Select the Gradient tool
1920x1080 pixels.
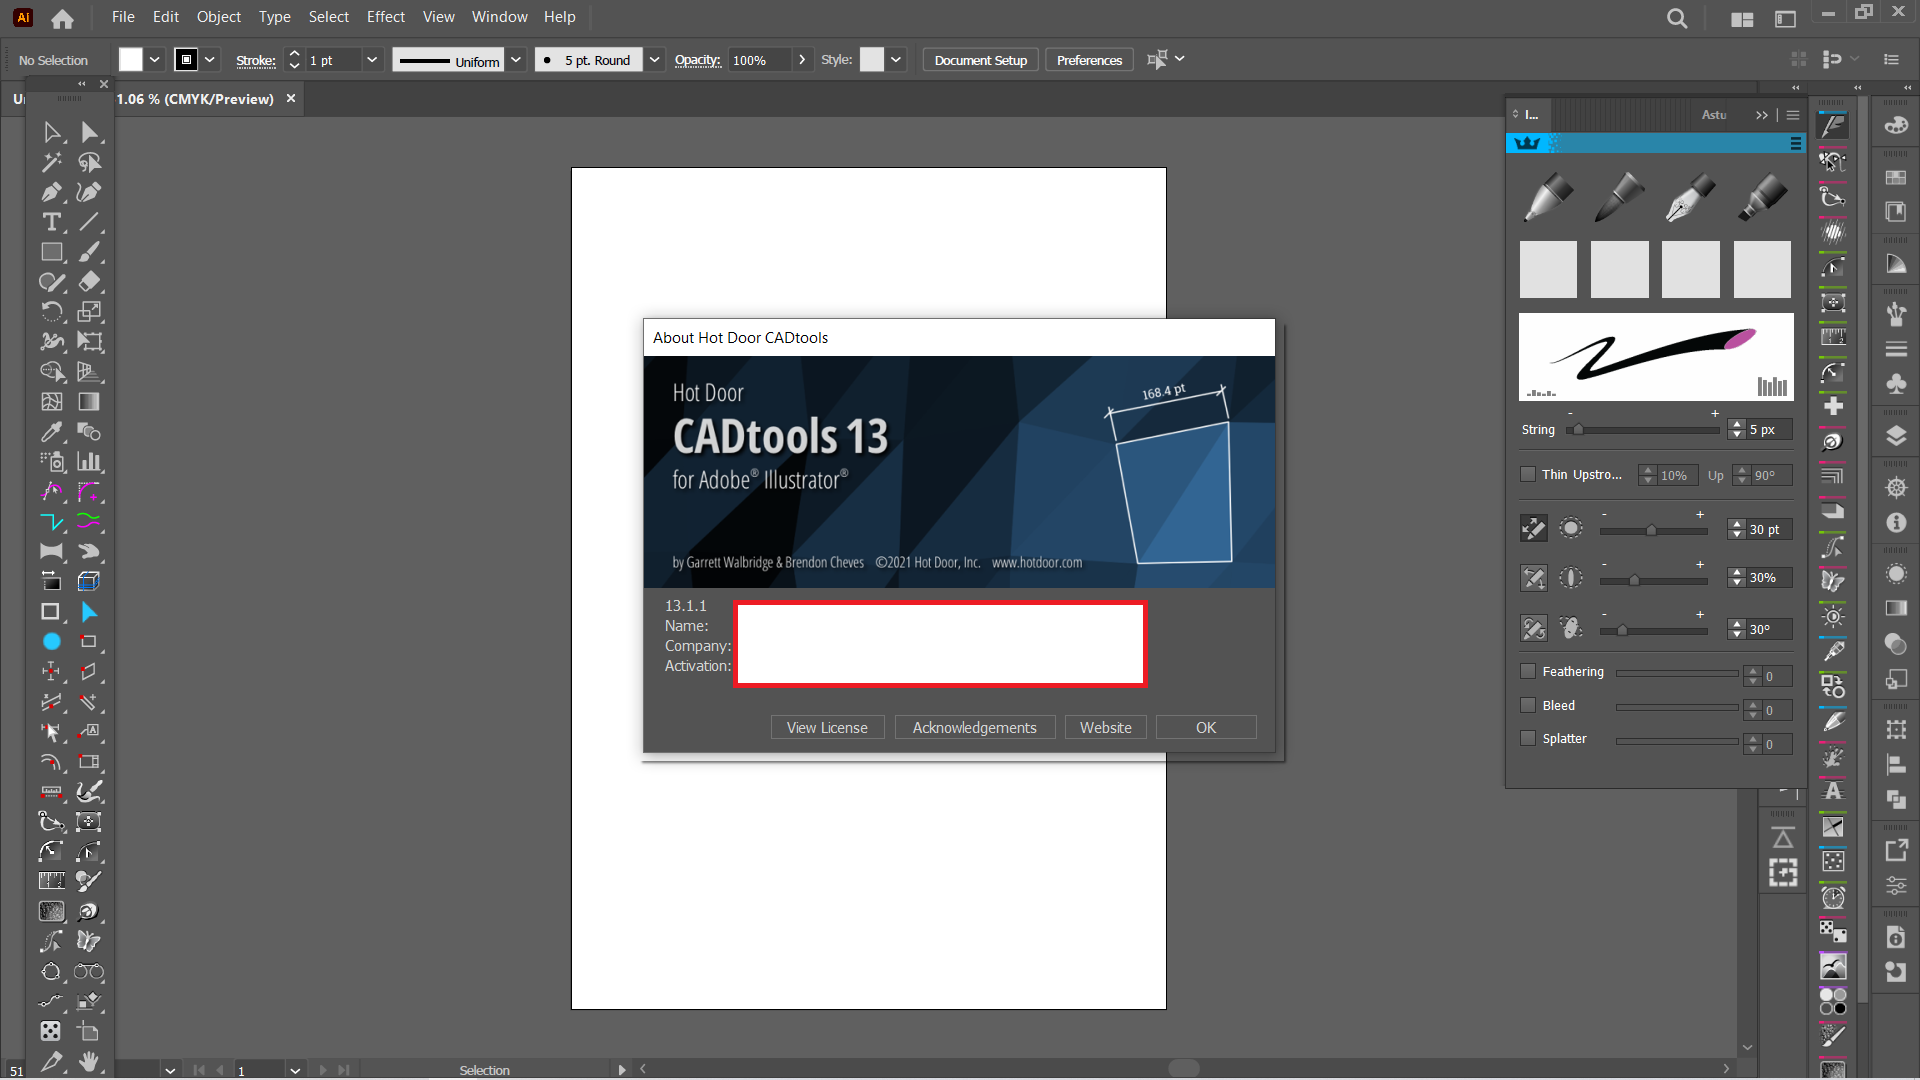89,402
